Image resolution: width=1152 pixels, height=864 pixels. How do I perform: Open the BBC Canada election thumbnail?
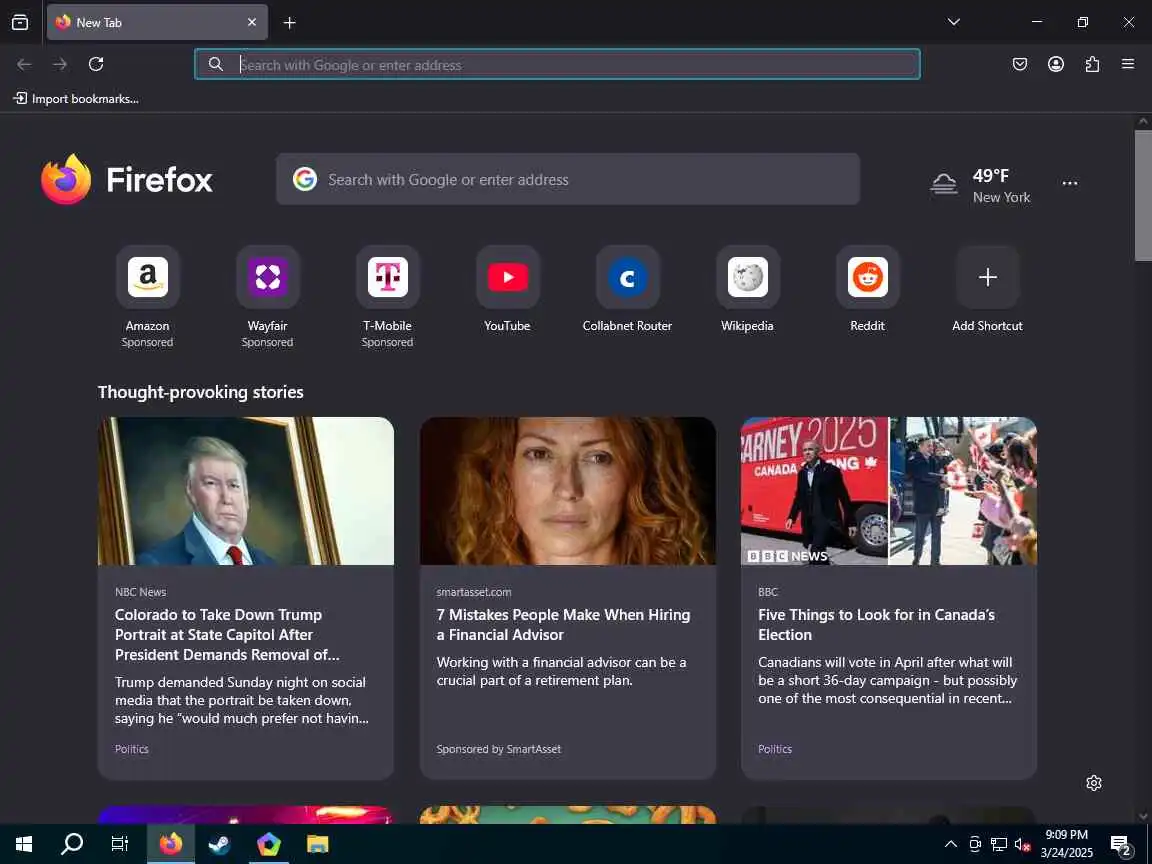(889, 491)
